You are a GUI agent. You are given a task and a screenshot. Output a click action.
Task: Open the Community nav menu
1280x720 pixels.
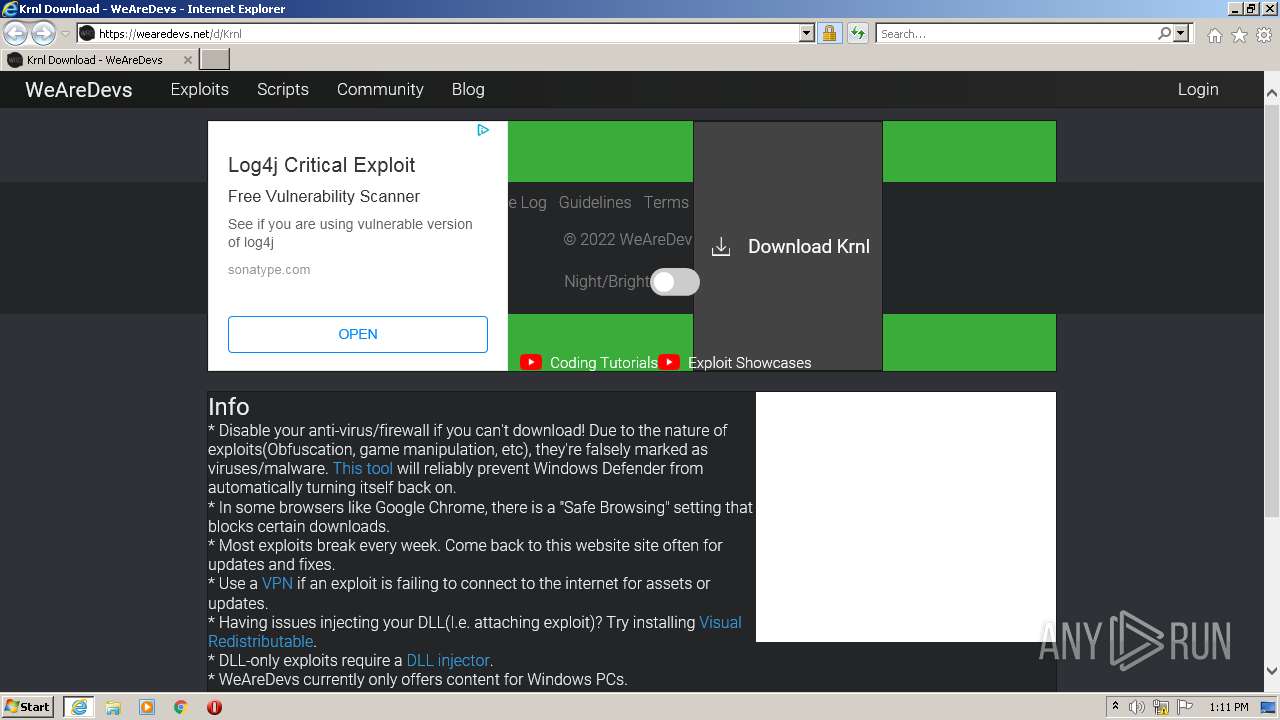tap(380, 89)
